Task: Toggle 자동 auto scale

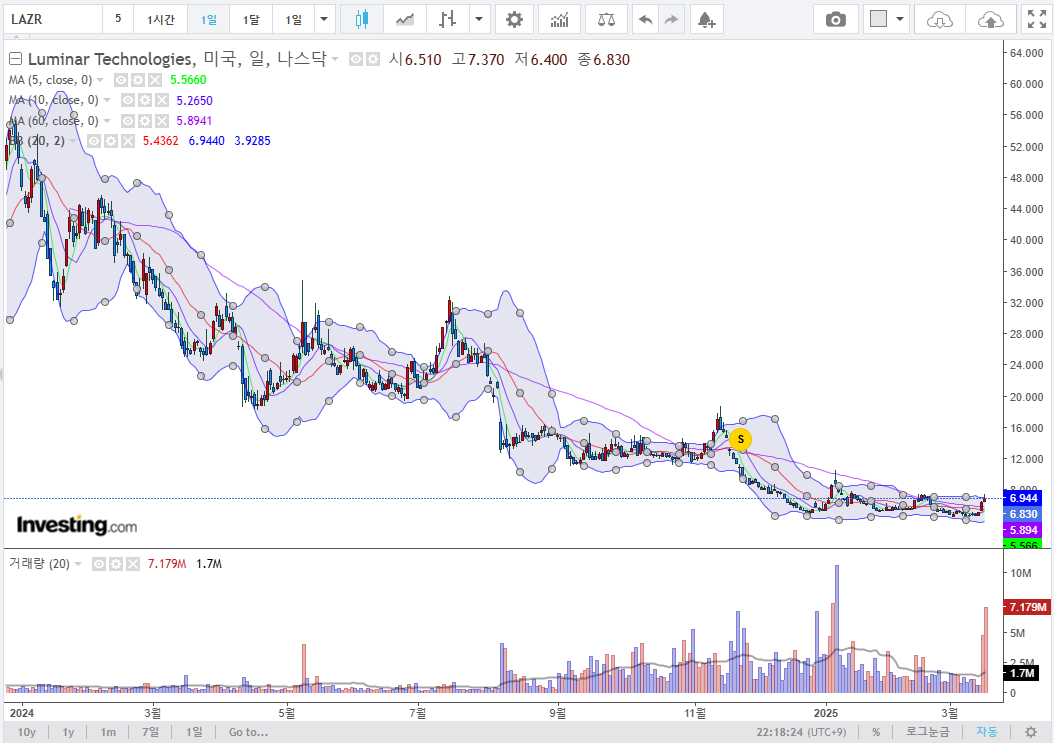Action: point(987,732)
